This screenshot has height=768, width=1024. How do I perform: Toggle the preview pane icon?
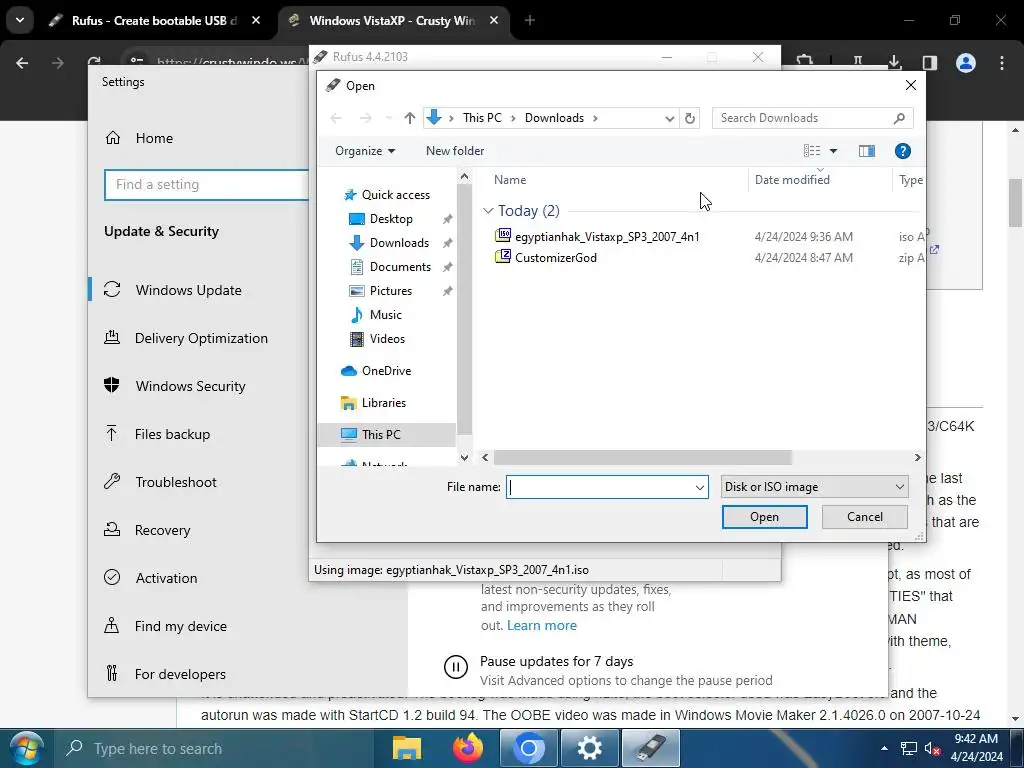click(867, 151)
